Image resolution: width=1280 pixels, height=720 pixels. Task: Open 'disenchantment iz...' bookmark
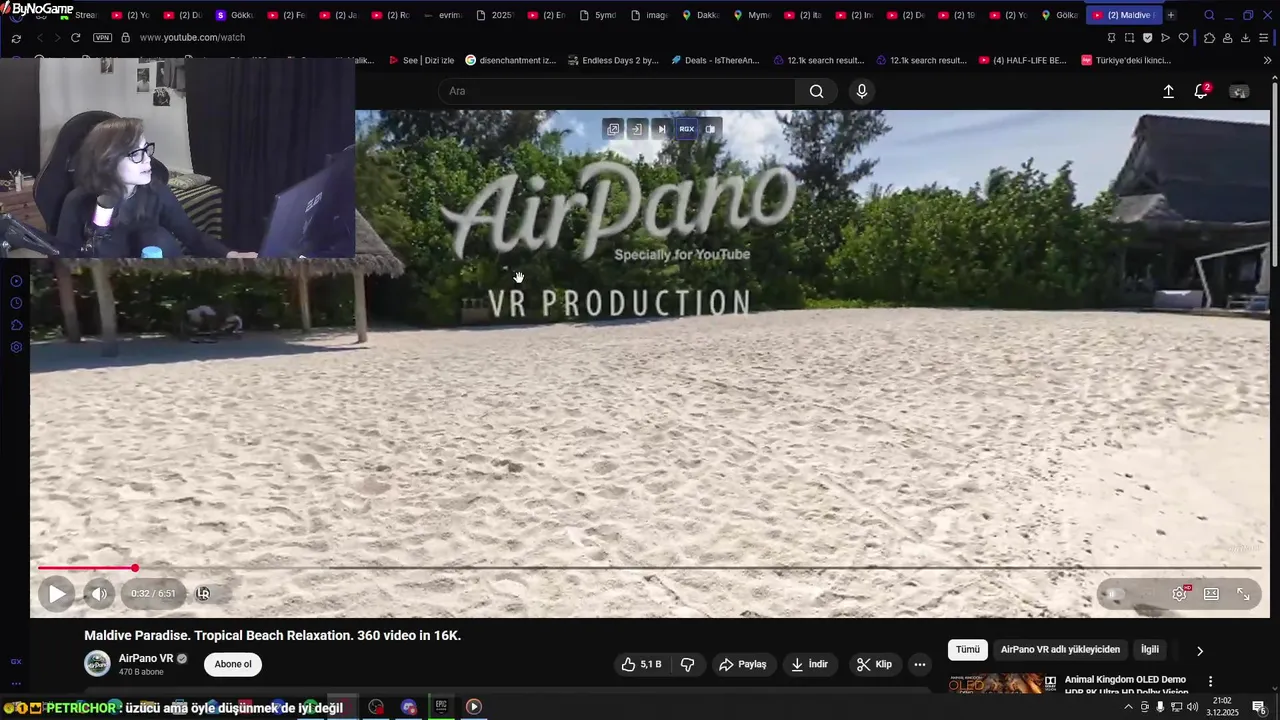(x=511, y=60)
